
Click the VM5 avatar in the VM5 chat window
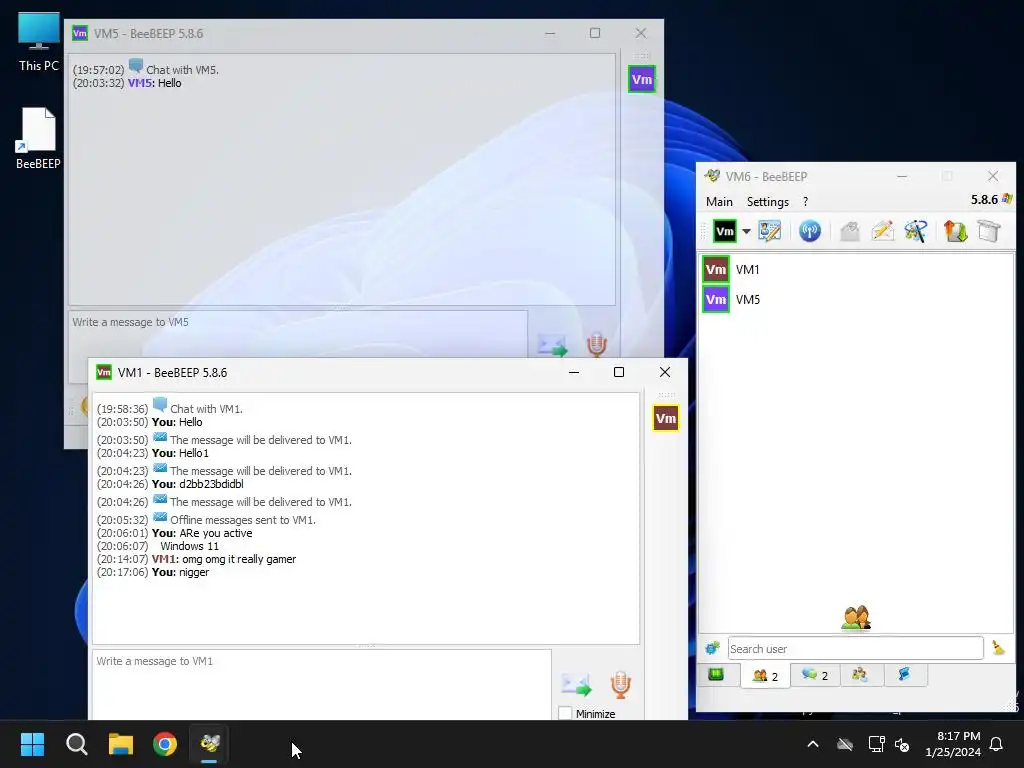pyautogui.click(x=641, y=80)
